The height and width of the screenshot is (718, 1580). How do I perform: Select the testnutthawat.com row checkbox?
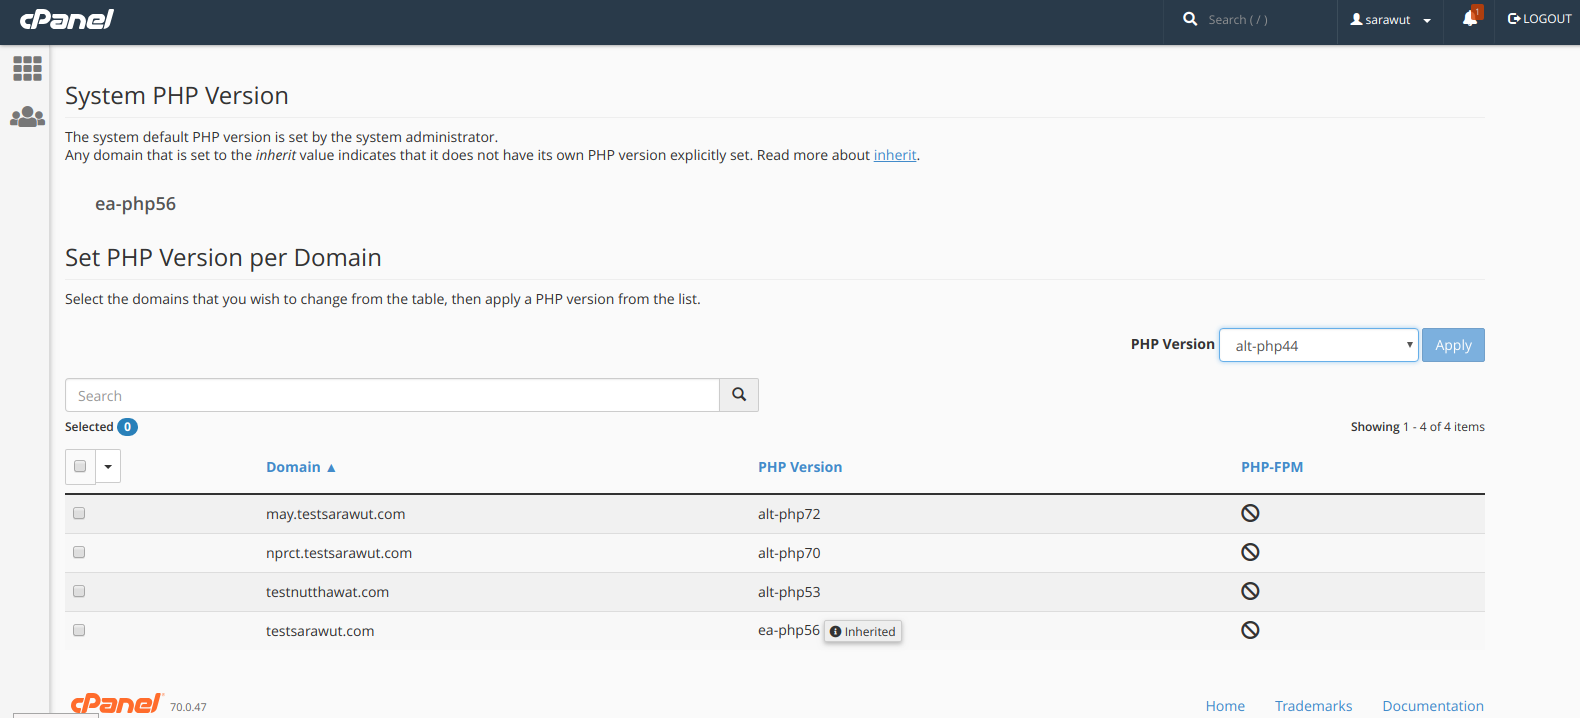point(79,591)
